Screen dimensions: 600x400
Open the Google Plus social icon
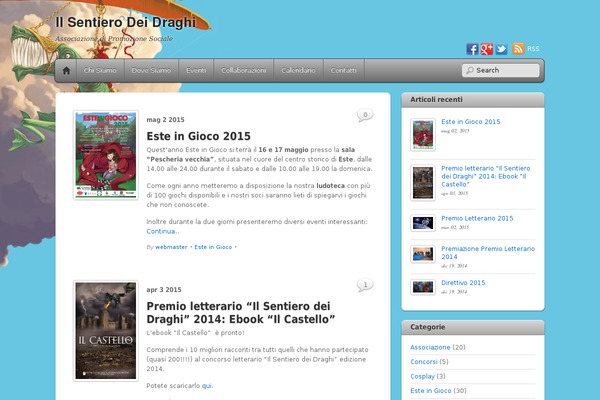pos(487,49)
